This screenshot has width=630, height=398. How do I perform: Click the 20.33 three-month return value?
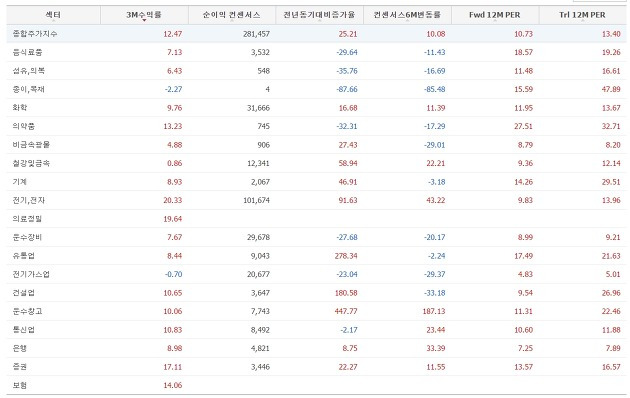[x=173, y=200]
